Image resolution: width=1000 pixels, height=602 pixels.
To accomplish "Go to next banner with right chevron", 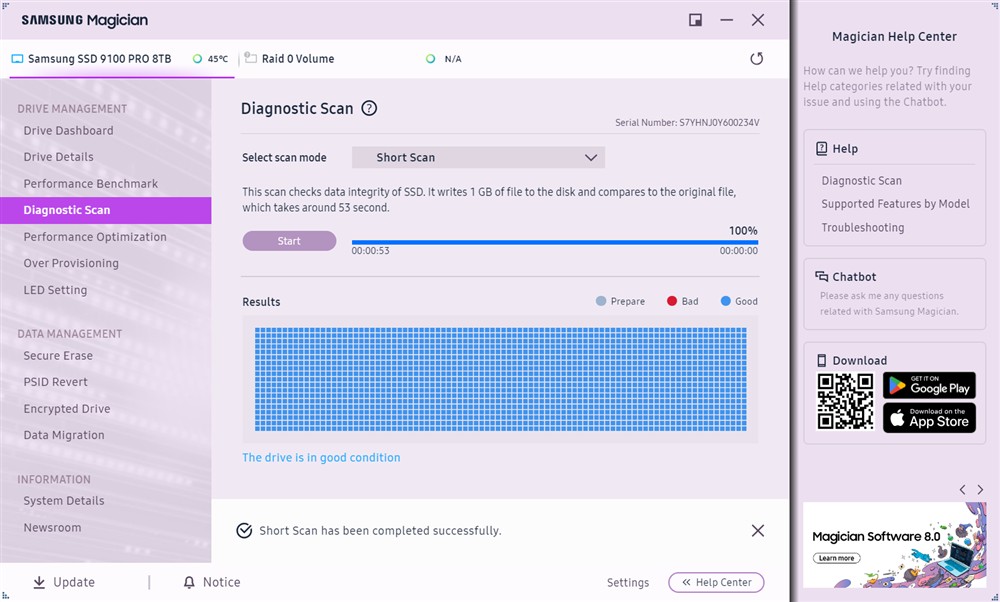I will click(980, 490).
